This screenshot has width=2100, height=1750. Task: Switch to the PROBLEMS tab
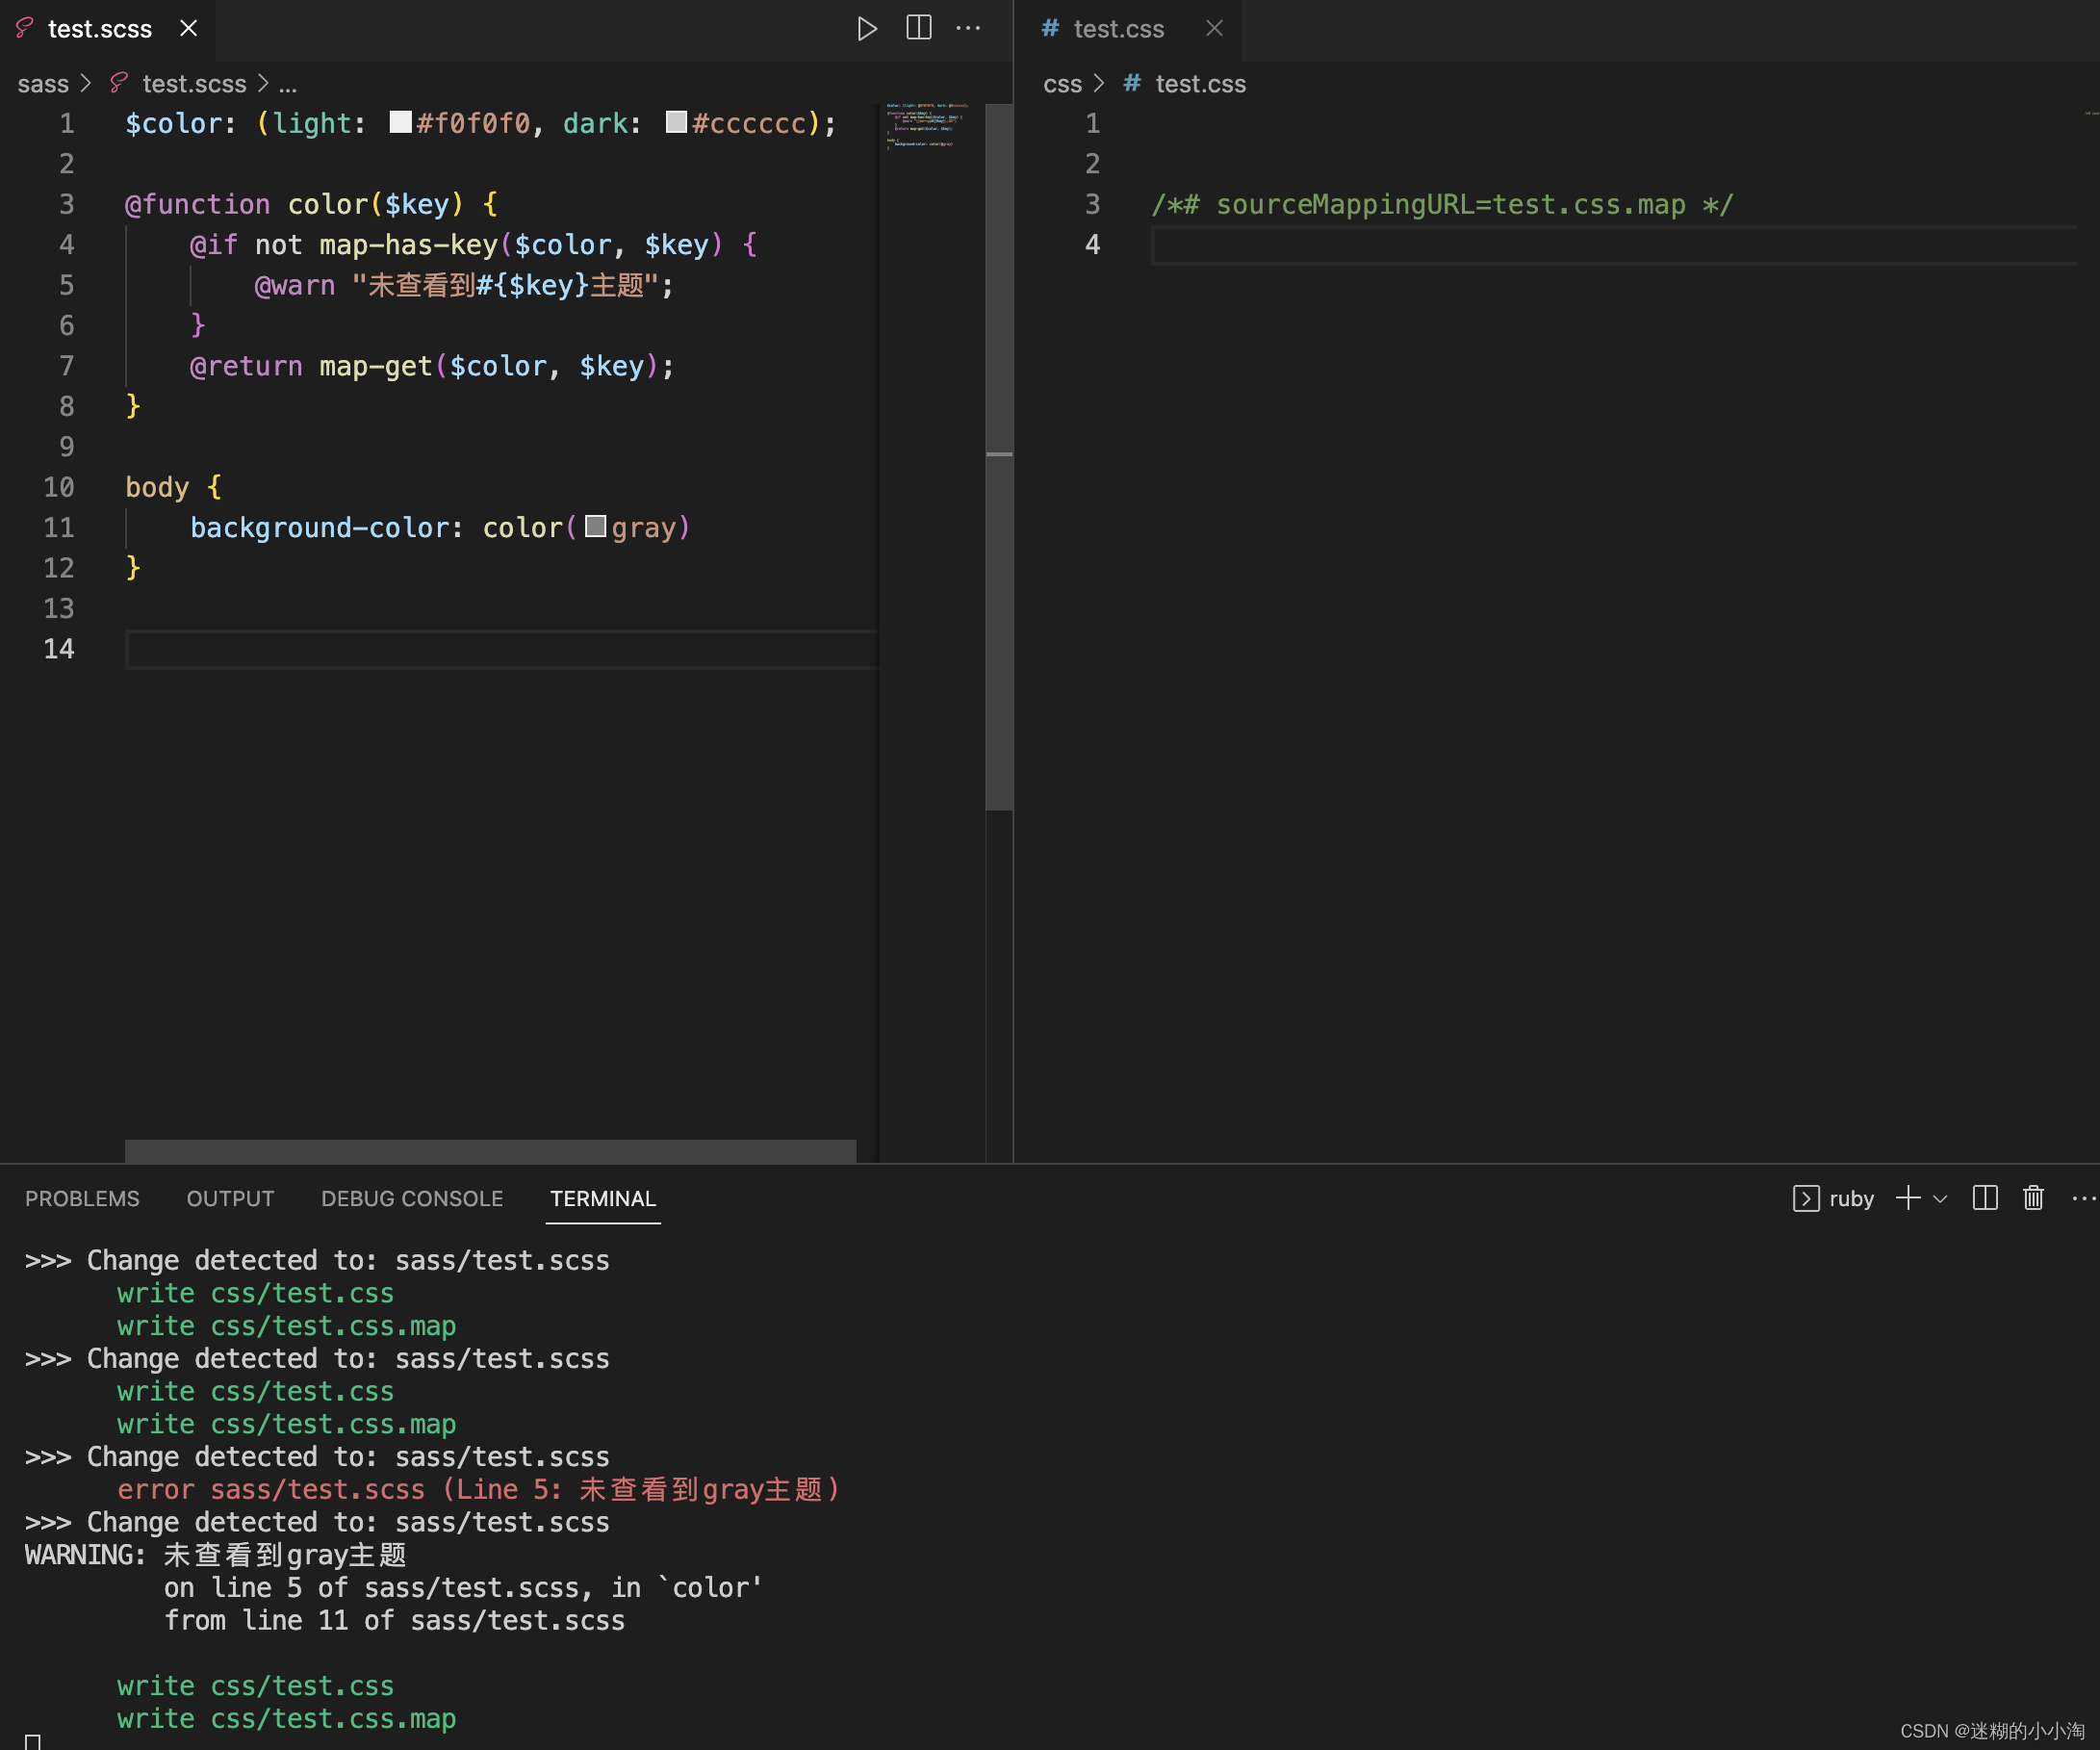pyautogui.click(x=82, y=1198)
